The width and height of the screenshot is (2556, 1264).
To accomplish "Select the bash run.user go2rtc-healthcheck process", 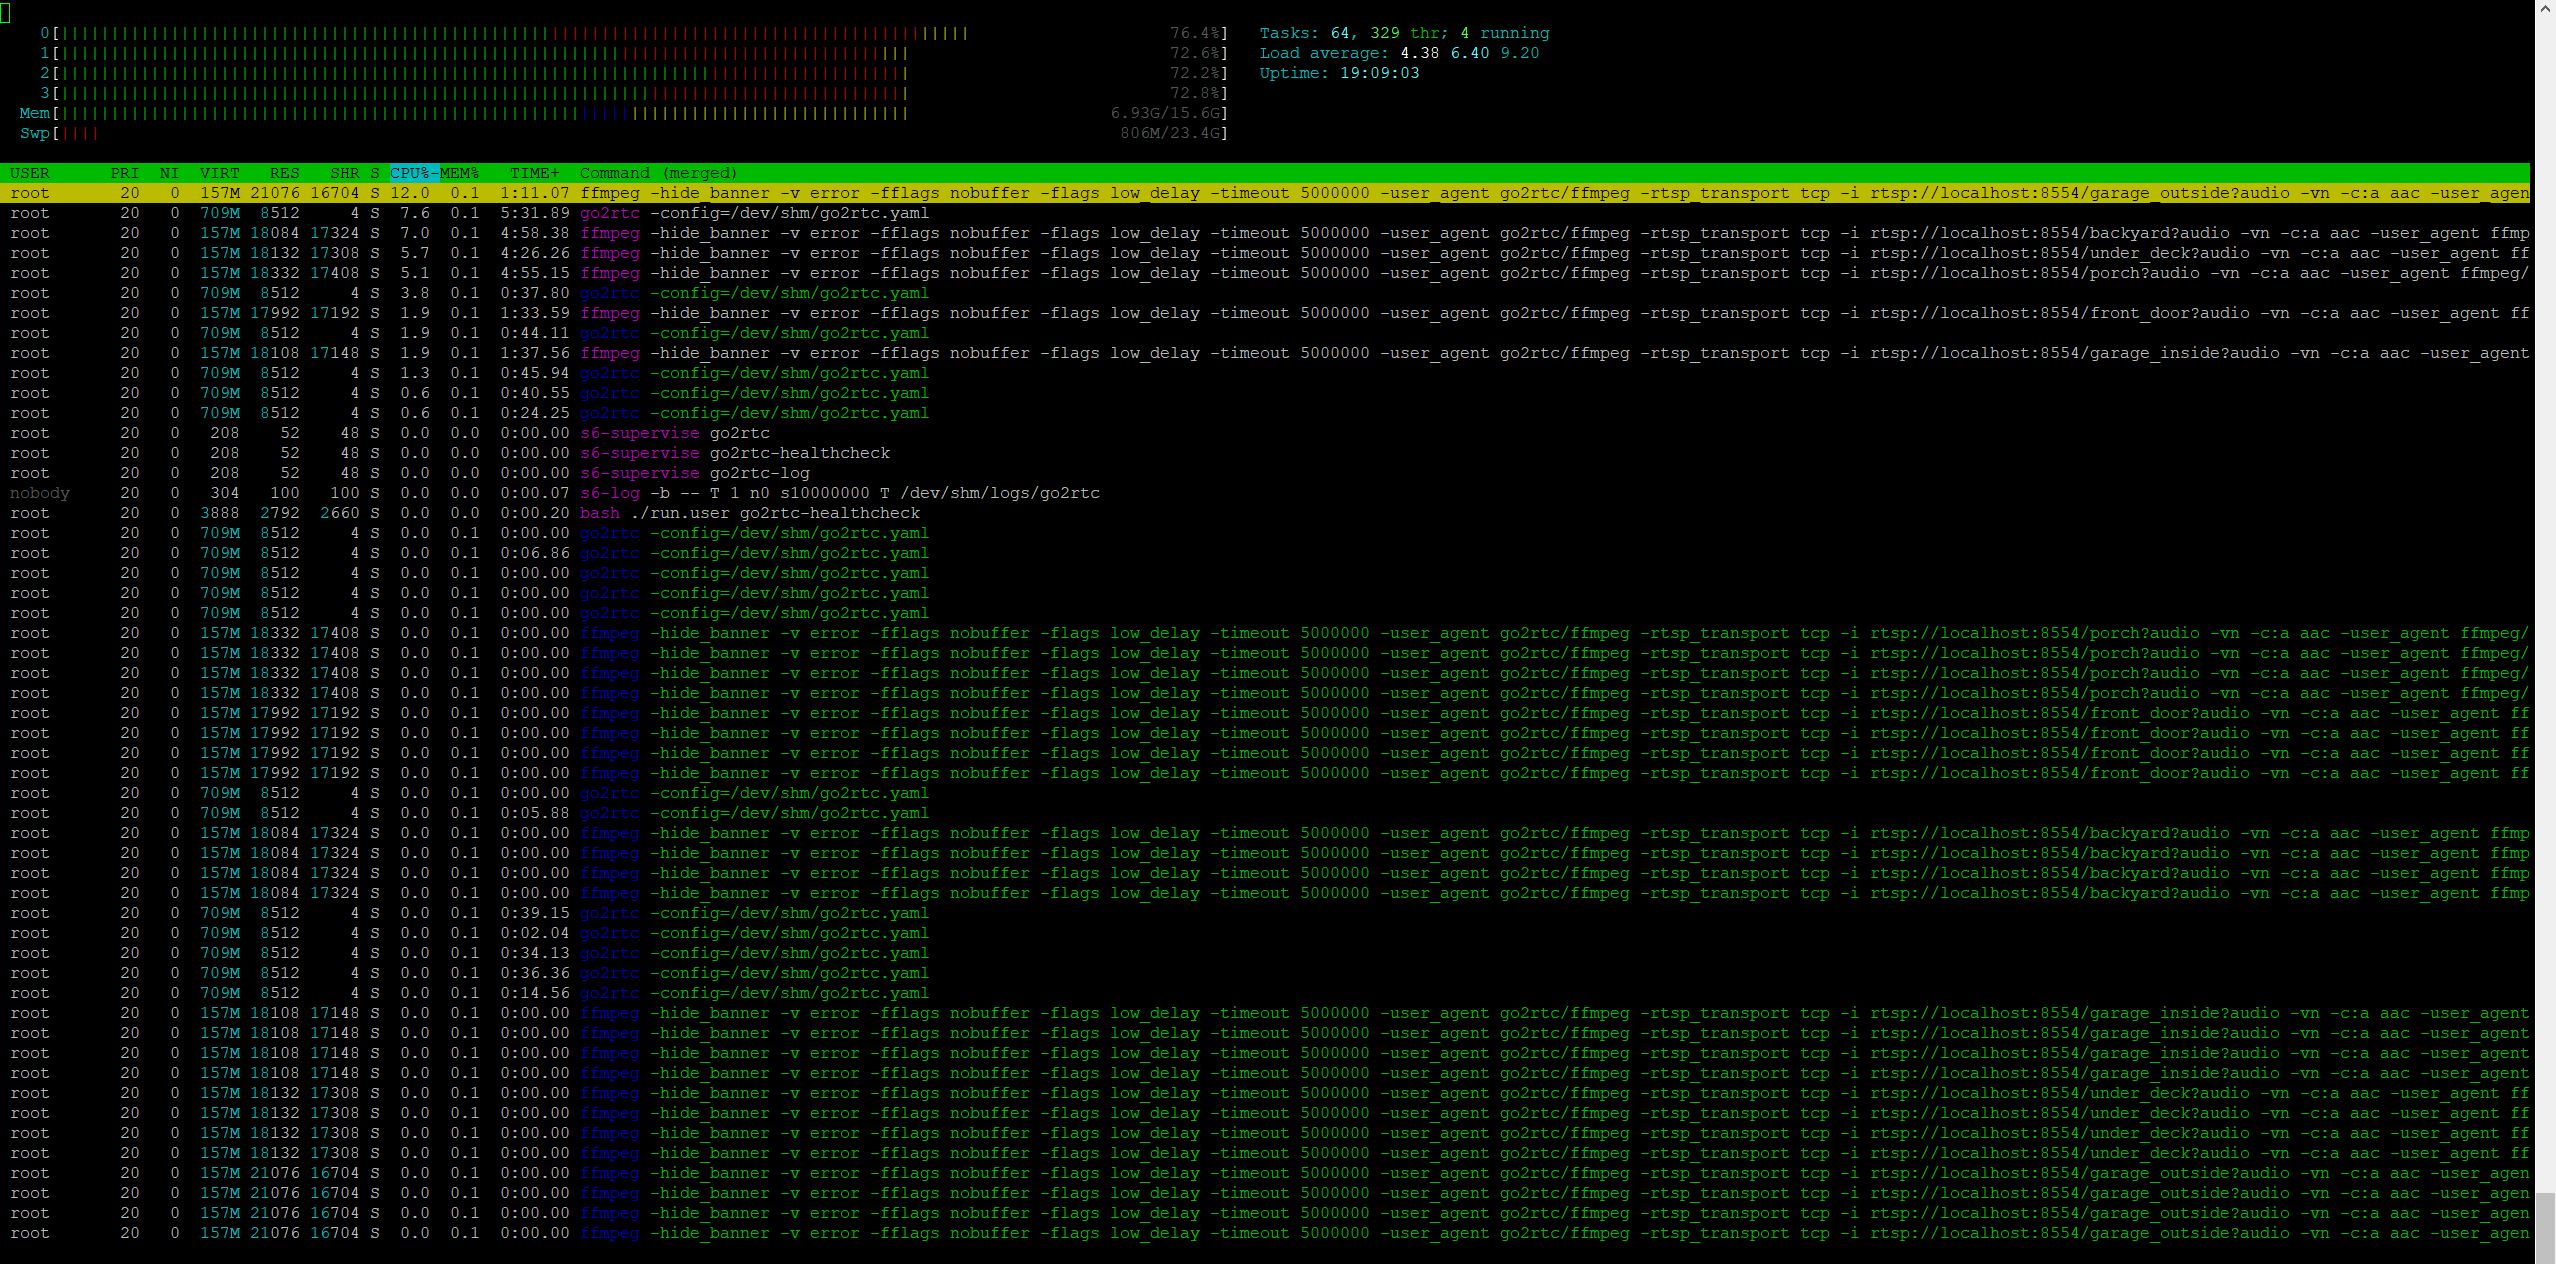I will pos(700,513).
